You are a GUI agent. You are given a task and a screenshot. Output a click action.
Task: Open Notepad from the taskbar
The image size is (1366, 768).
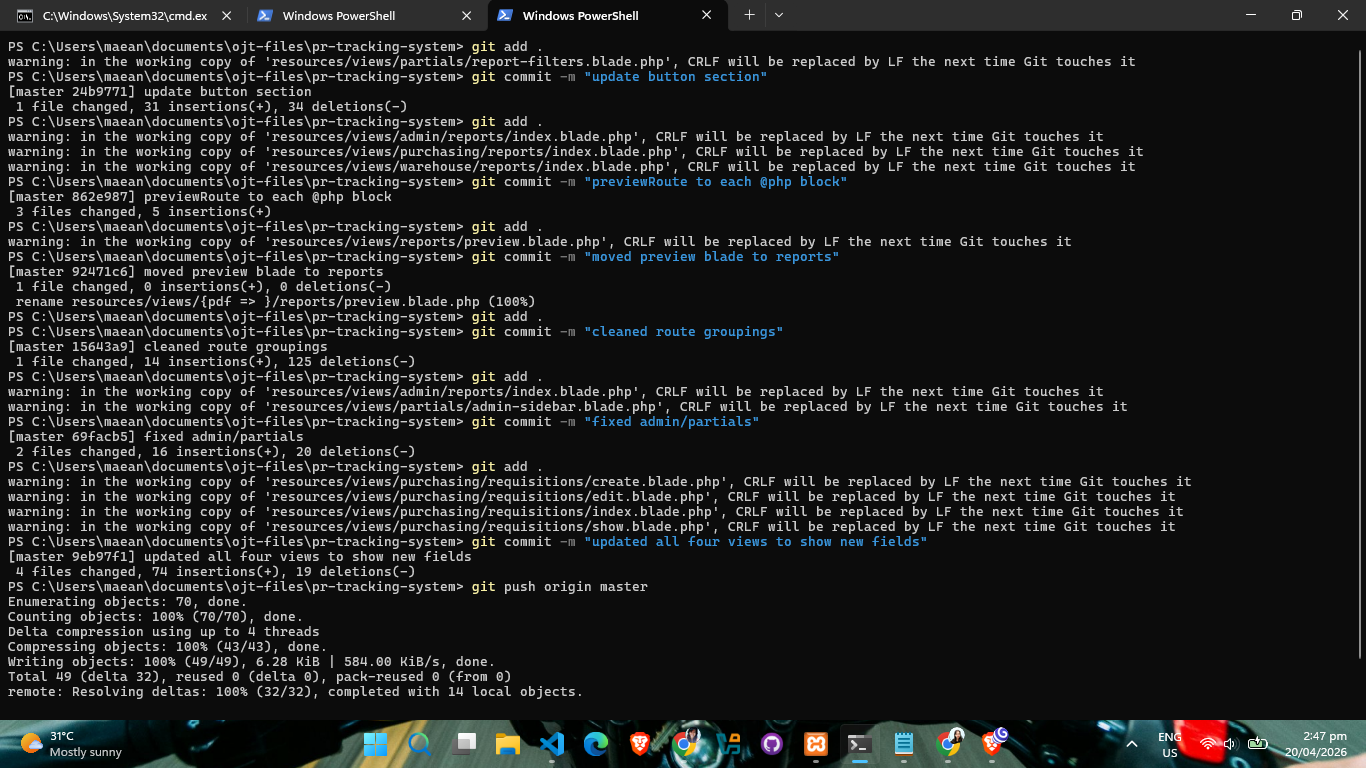(x=903, y=744)
